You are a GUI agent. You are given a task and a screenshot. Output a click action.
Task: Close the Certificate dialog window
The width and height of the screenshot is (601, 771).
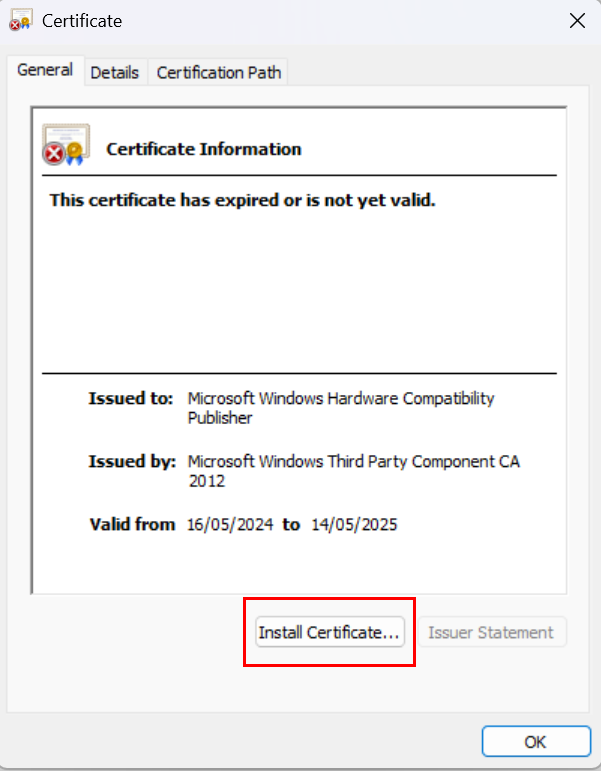click(x=577, y=21)
